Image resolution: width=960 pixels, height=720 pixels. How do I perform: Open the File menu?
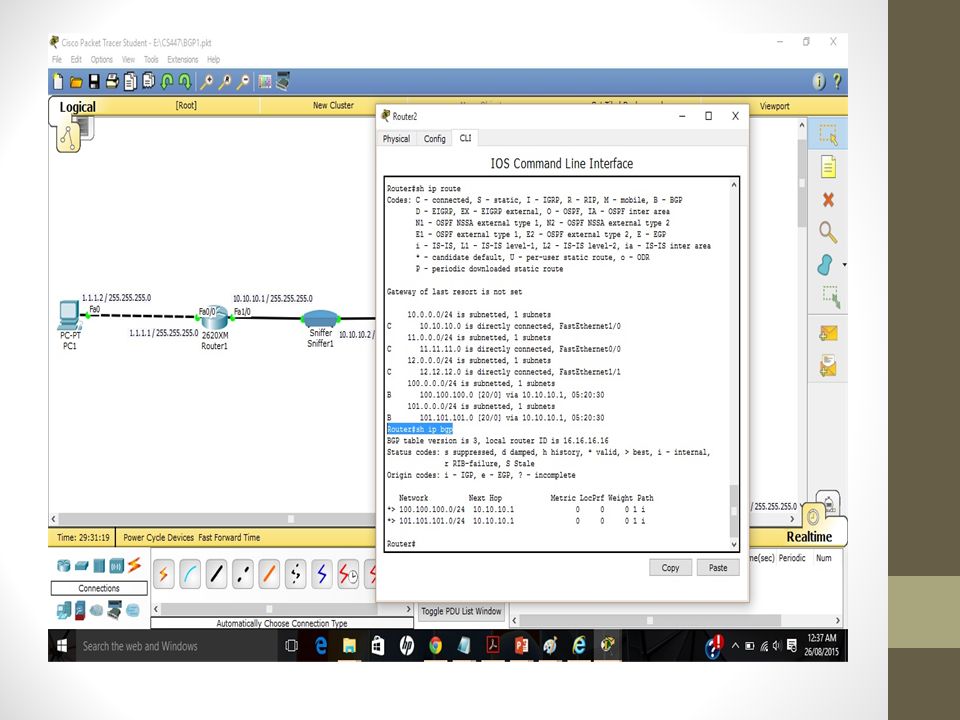pyautogui.click(x=57, y=59)
